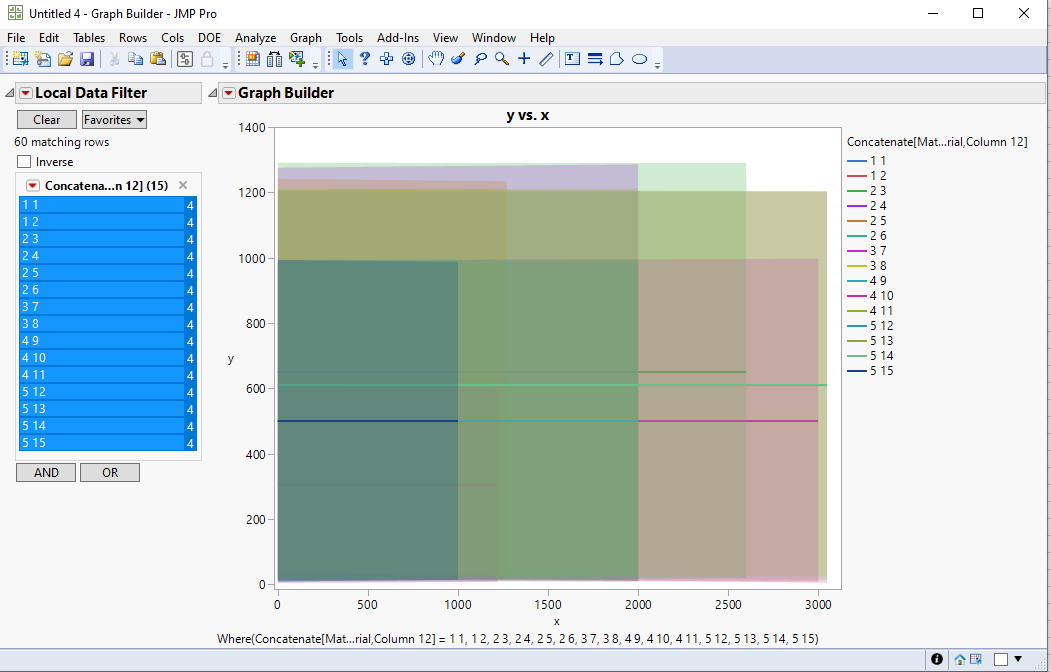
Task: Open the Graph Builder red triangle menu
Action: coord(227,92)
